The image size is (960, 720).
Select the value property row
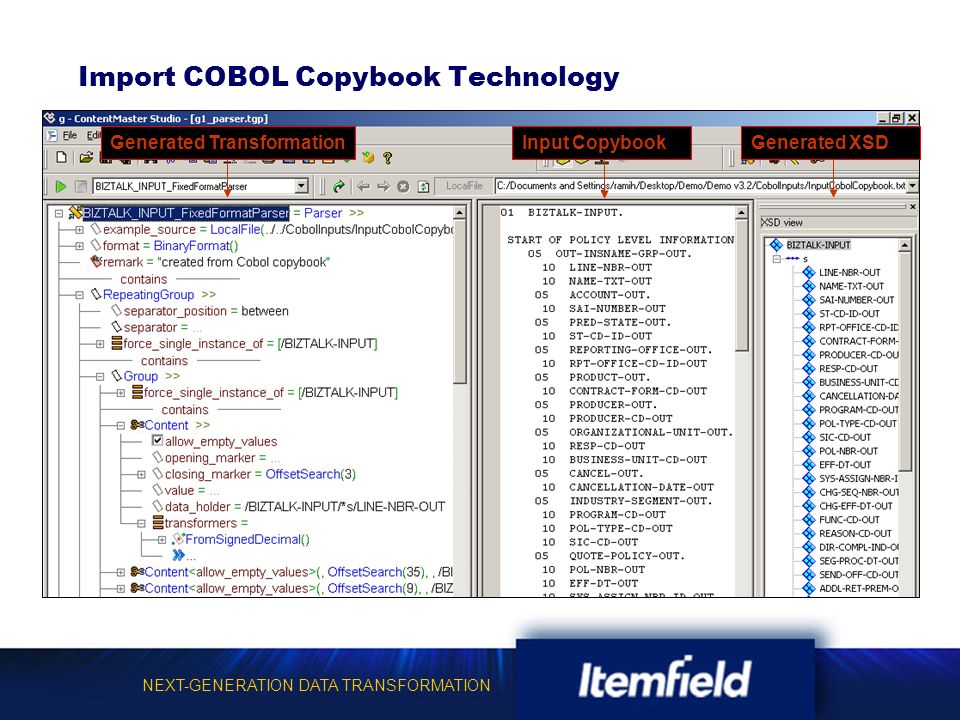(x=185, y=490)
